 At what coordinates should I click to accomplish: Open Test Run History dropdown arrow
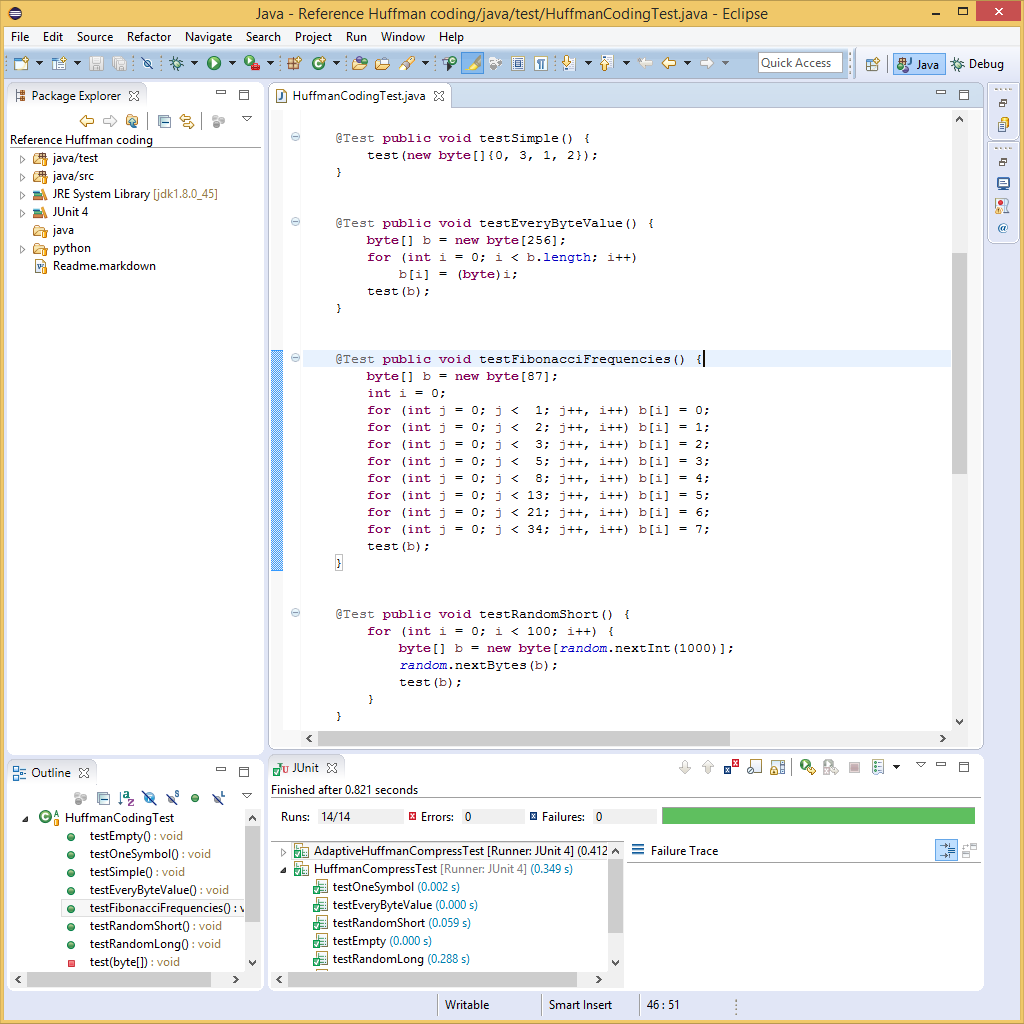pyautogui.click(x=897, y=767)
